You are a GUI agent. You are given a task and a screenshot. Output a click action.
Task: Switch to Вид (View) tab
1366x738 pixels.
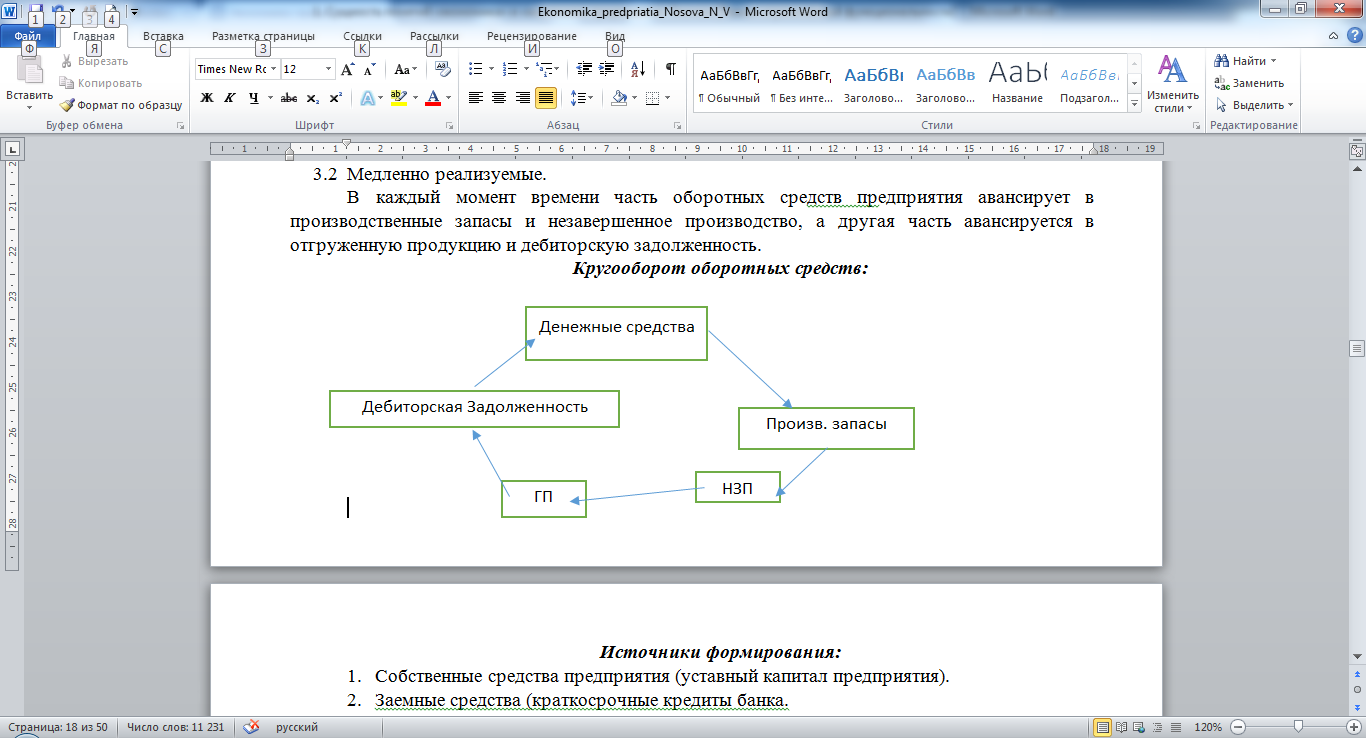[x=615, y=36]
